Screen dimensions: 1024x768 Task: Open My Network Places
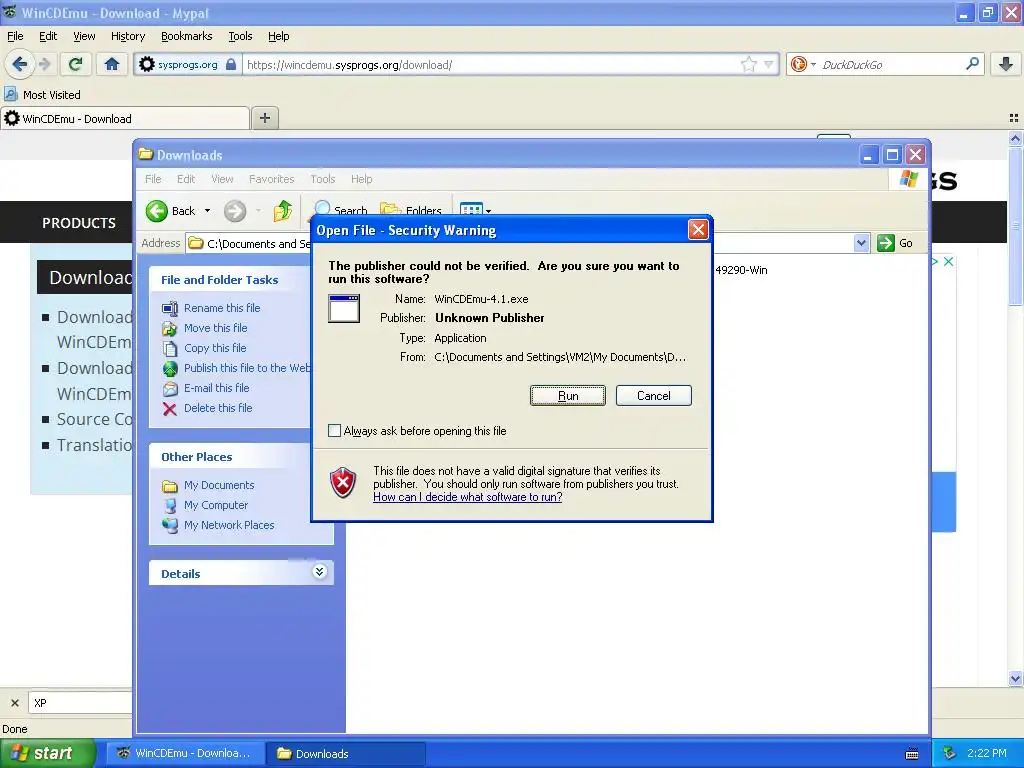(x=229, y=525)
